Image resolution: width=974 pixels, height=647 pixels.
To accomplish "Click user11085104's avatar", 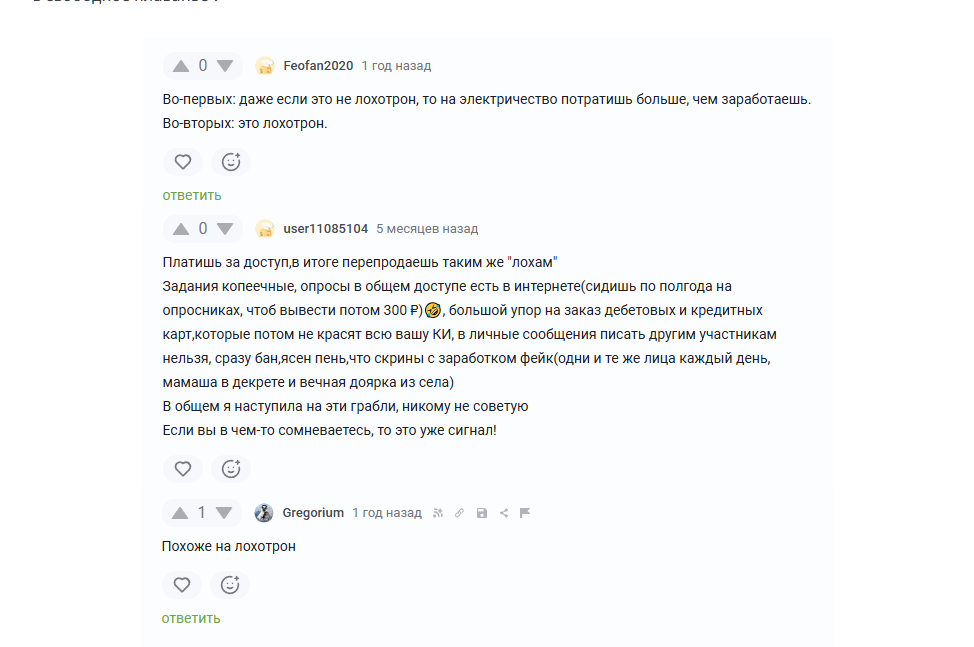I will point(265,229).
